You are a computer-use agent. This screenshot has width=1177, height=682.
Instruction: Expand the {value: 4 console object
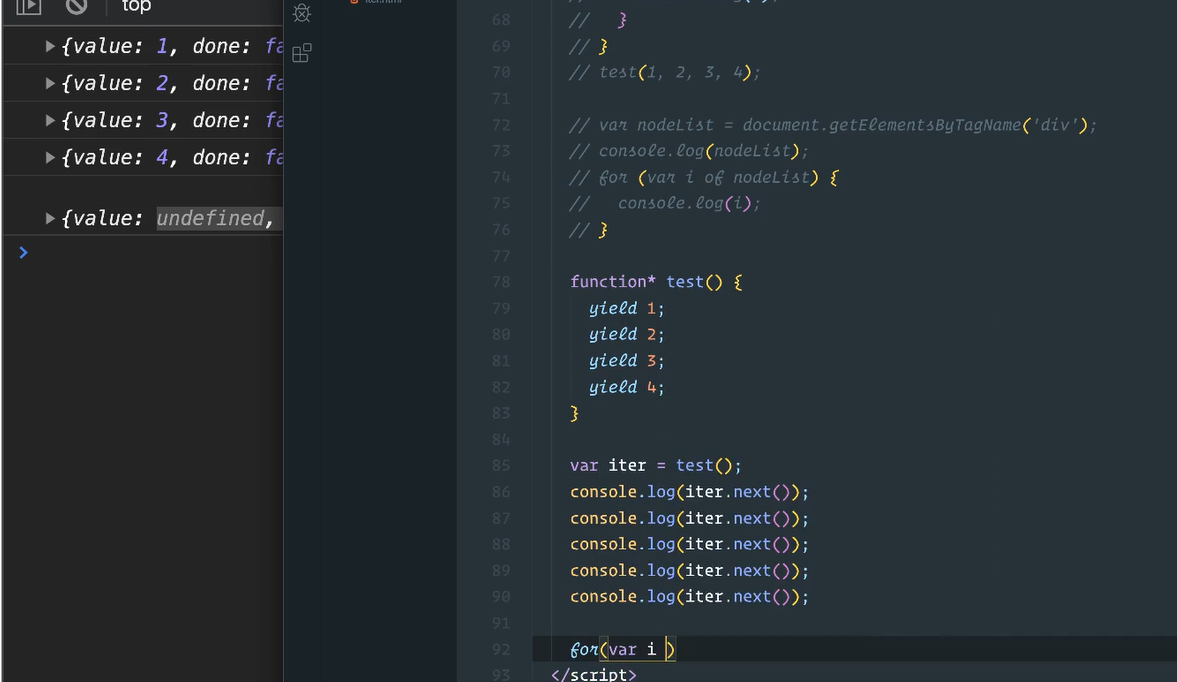[x=50, y=158]
